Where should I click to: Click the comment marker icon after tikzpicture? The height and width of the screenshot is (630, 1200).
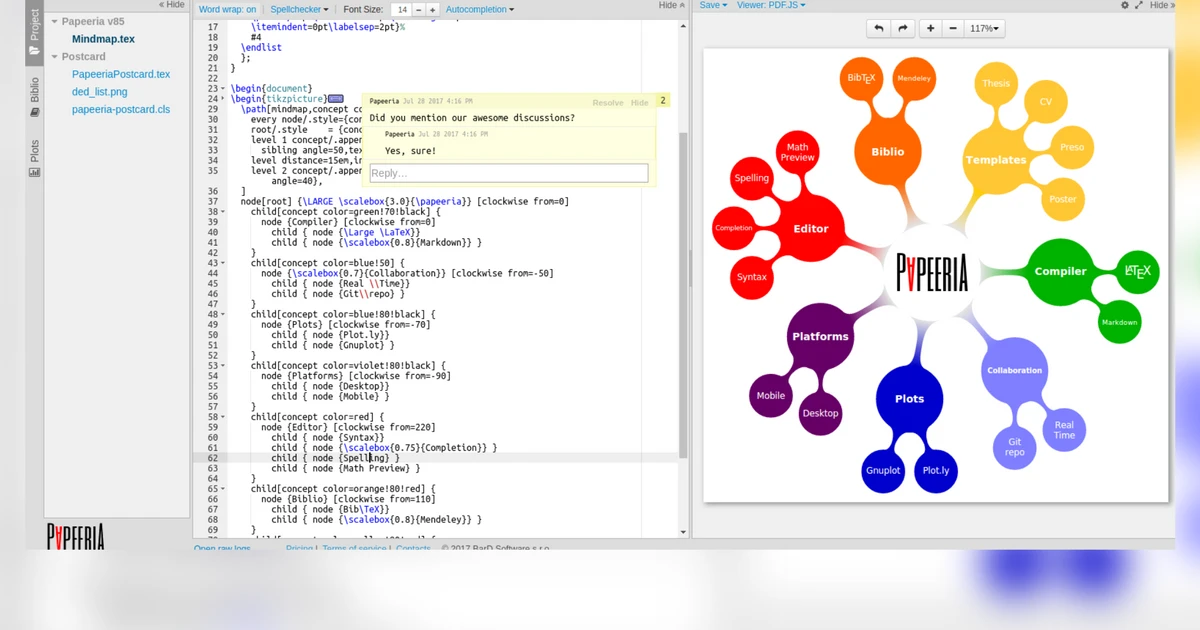335,99
